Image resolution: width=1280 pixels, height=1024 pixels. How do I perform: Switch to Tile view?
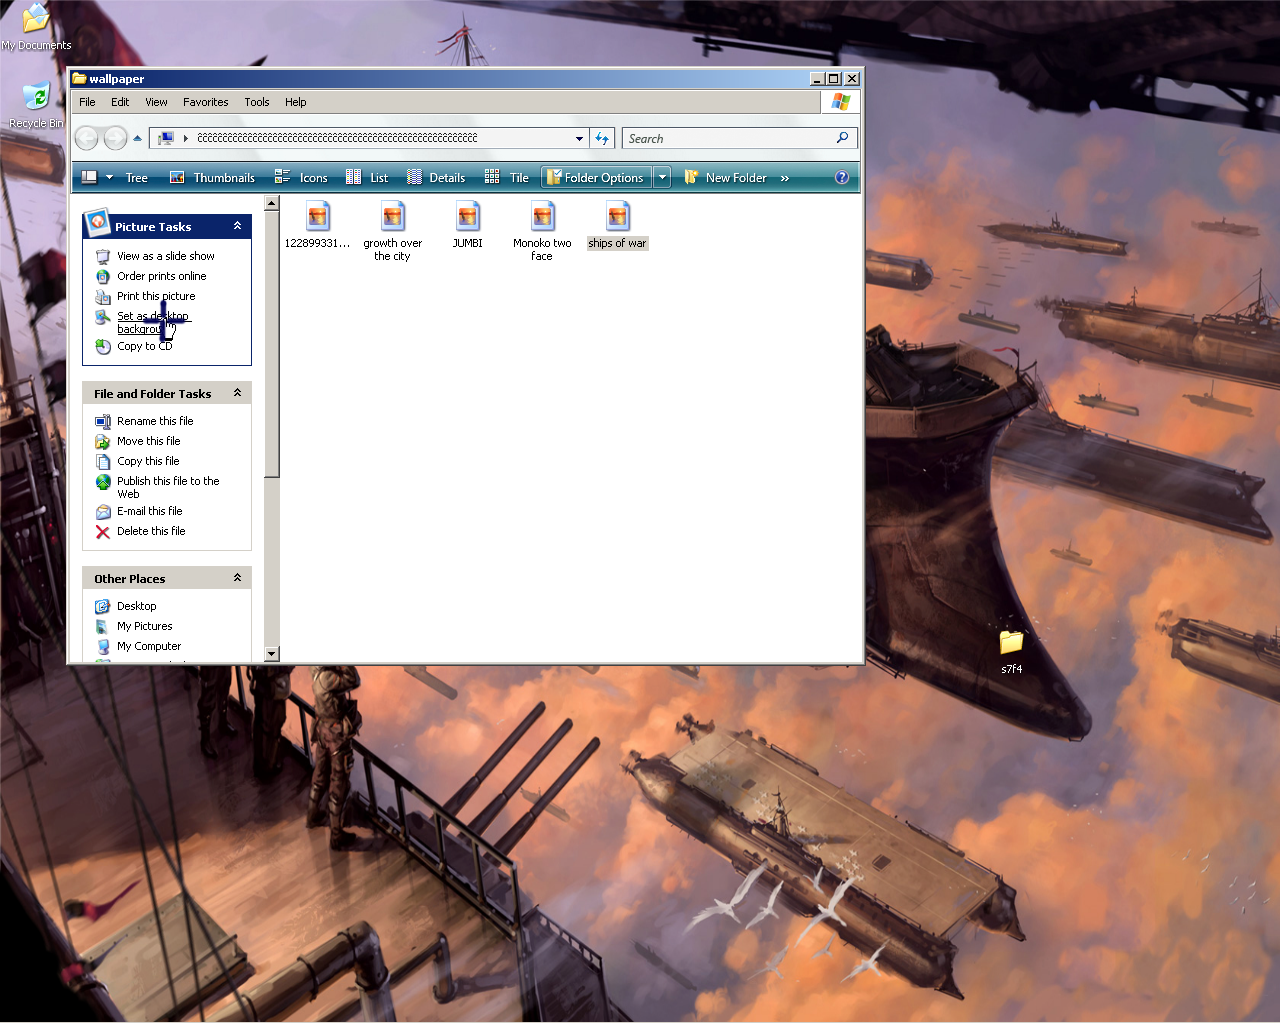(507, 178)
